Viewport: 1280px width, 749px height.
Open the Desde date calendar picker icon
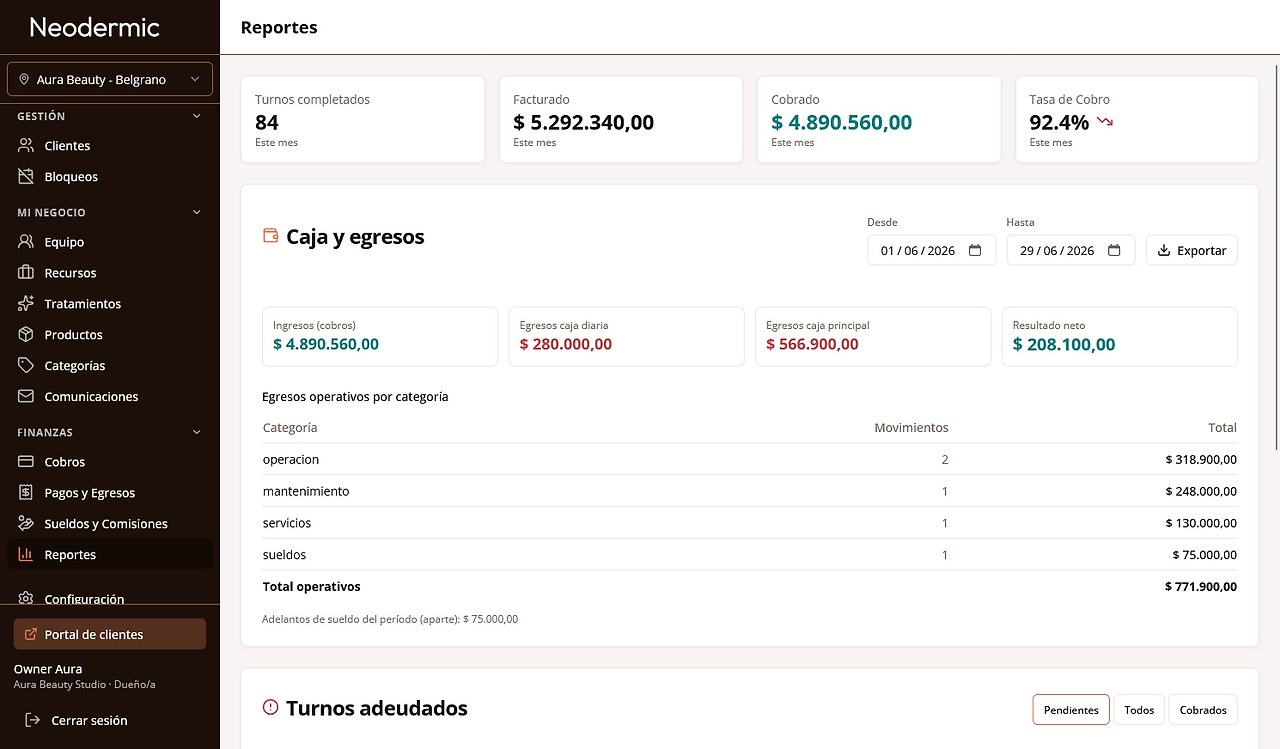pos(975,251)
